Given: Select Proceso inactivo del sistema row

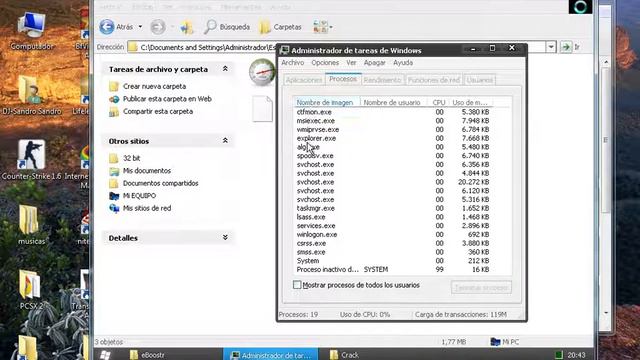Looking at the screenshot, I should [x=393, y=269].
